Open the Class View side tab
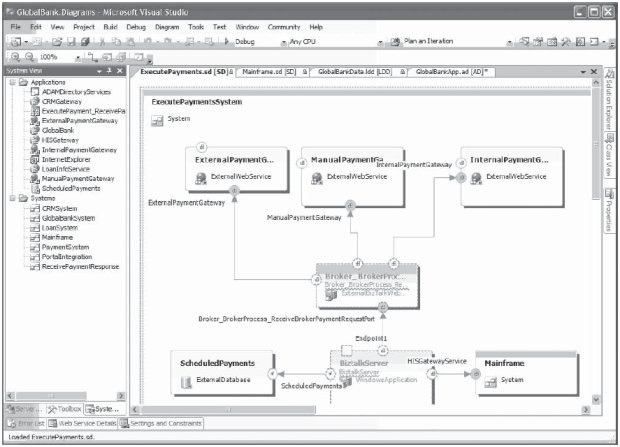The height and width of the screenshot is (447, 620). tap(609, 155)
